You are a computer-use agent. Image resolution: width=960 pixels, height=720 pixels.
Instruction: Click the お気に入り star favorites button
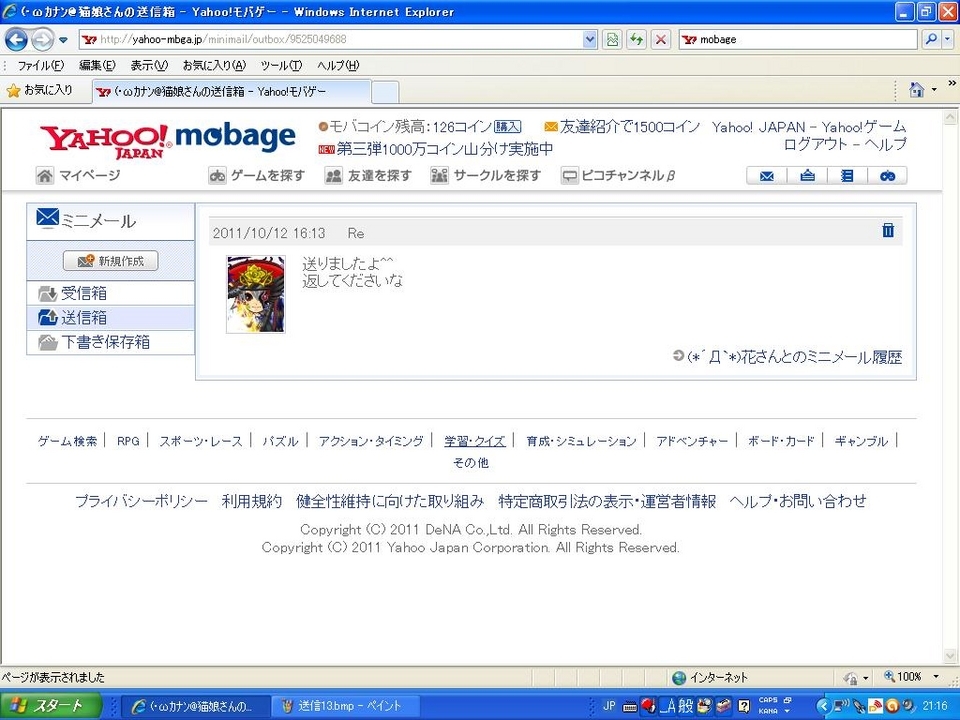coord(39,91)
